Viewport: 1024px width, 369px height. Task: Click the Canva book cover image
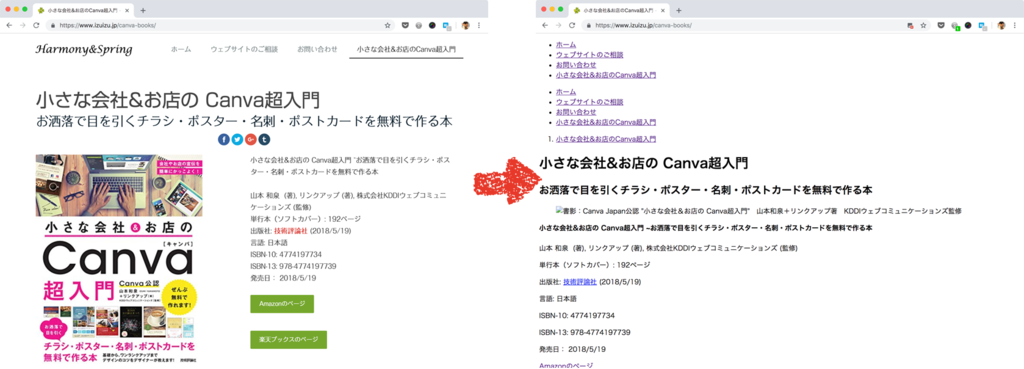click(x=119, y=259)
